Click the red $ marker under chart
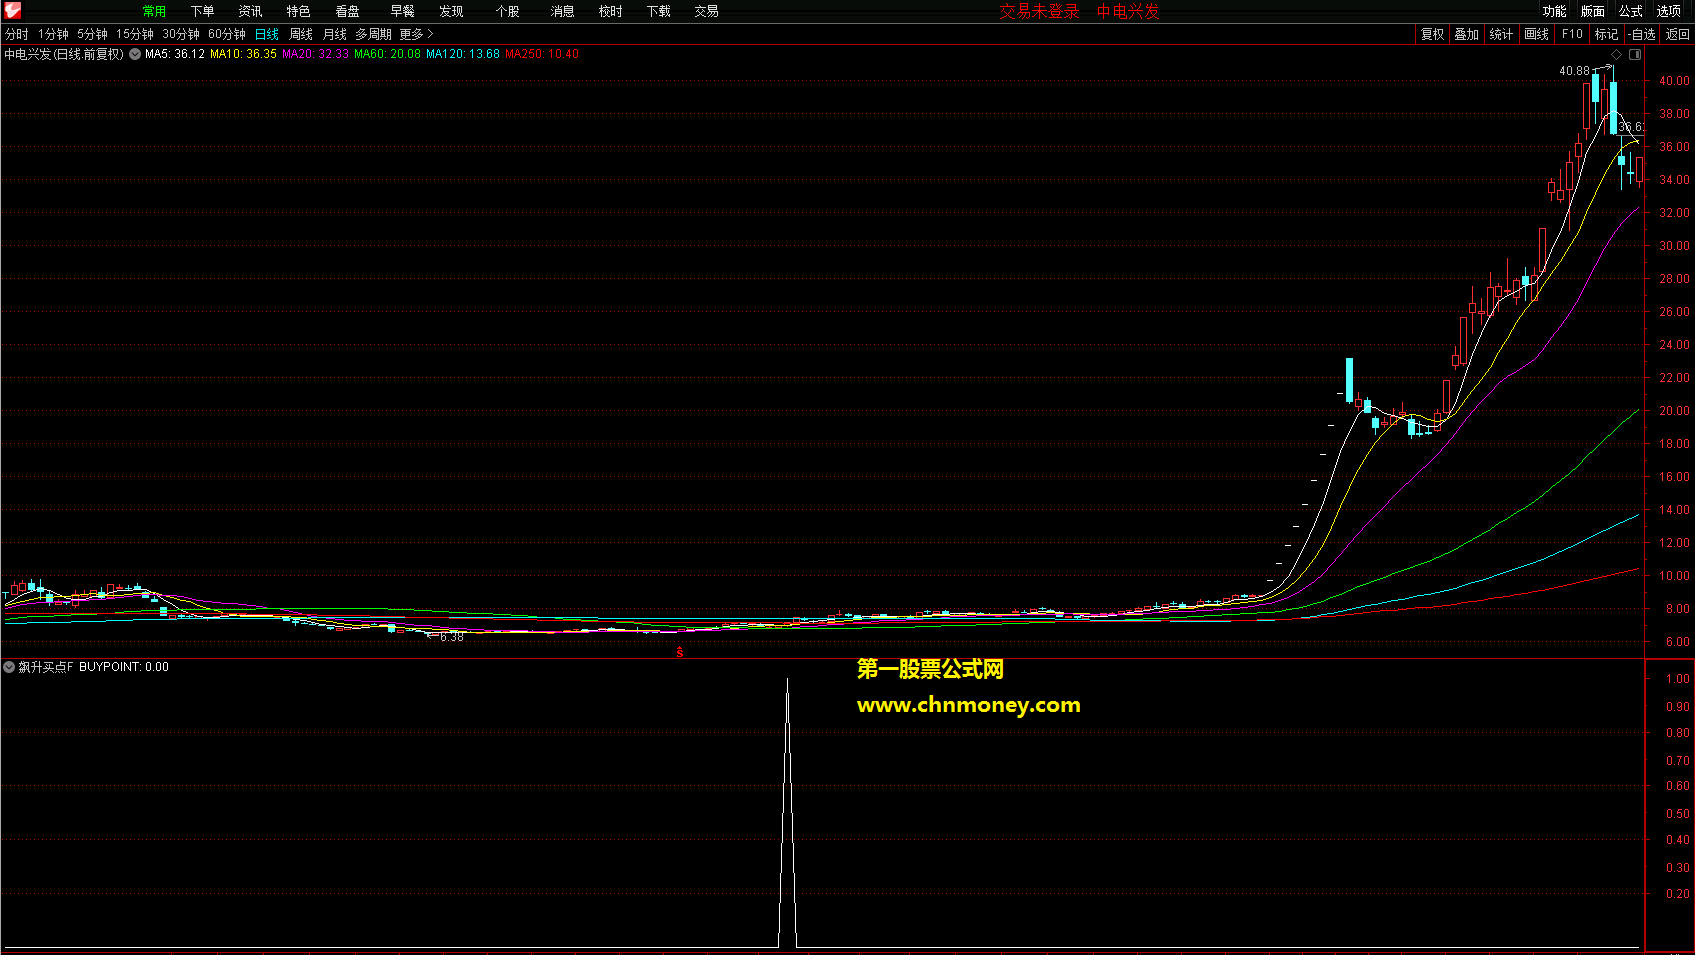1695x955 pixels. pos(680,652)
